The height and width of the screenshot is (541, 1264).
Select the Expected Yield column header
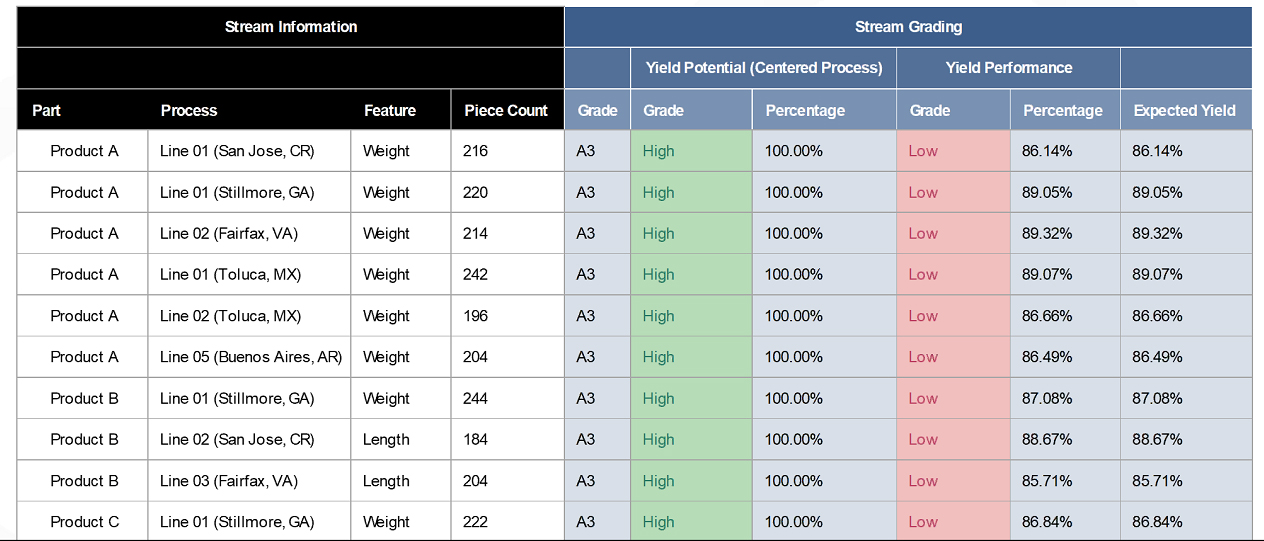pos(1184,110)
